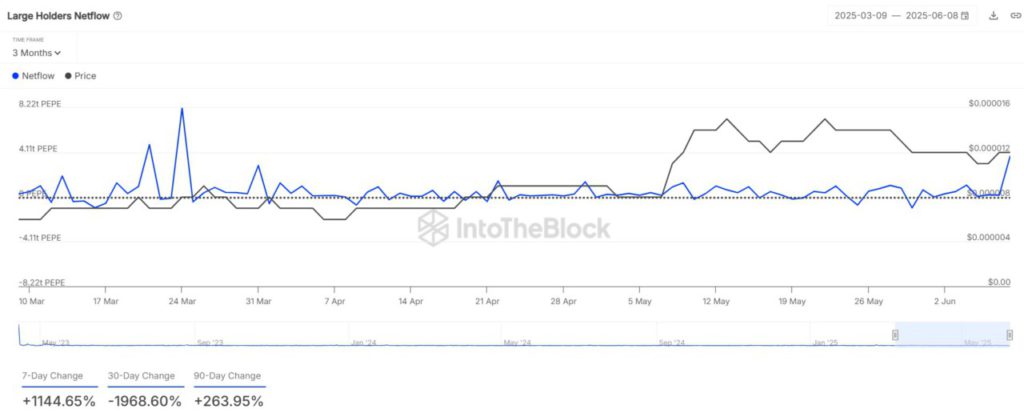Image resolution: width=1024 pixels, height=413 pixels.
Task: Click the IntoTheBlock watermark logo
Action: pos(514,228)
